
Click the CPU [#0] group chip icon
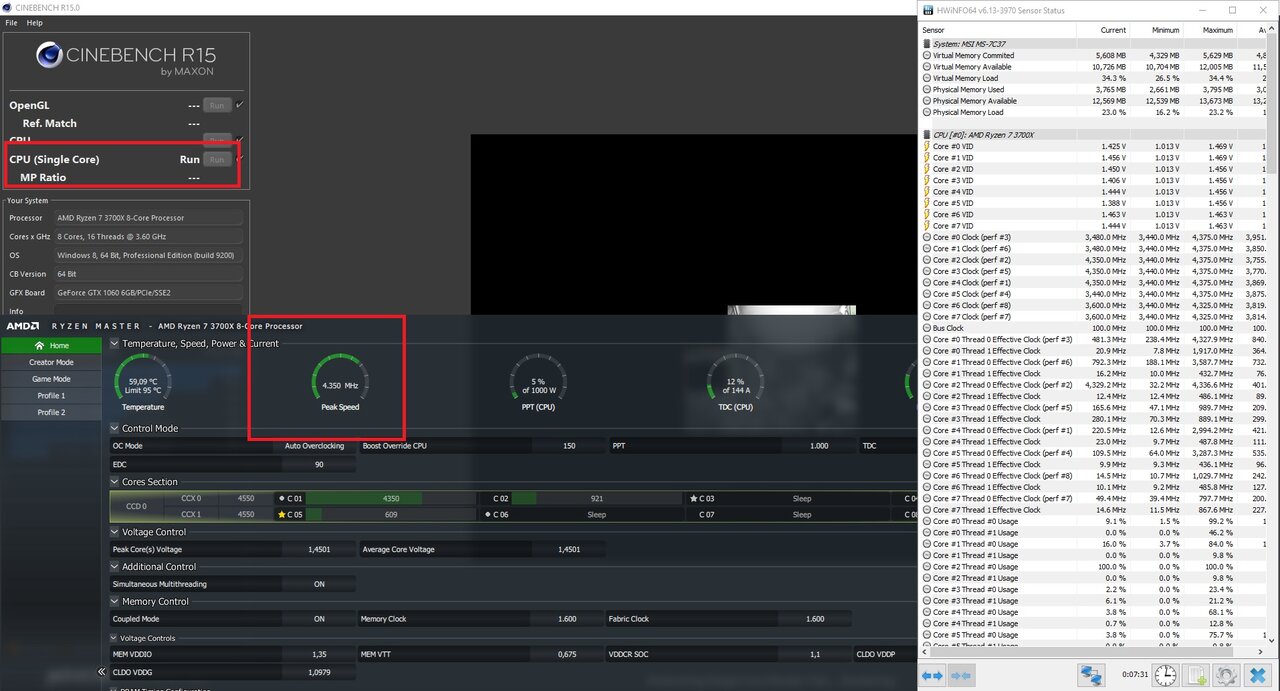tap(926, 134)
